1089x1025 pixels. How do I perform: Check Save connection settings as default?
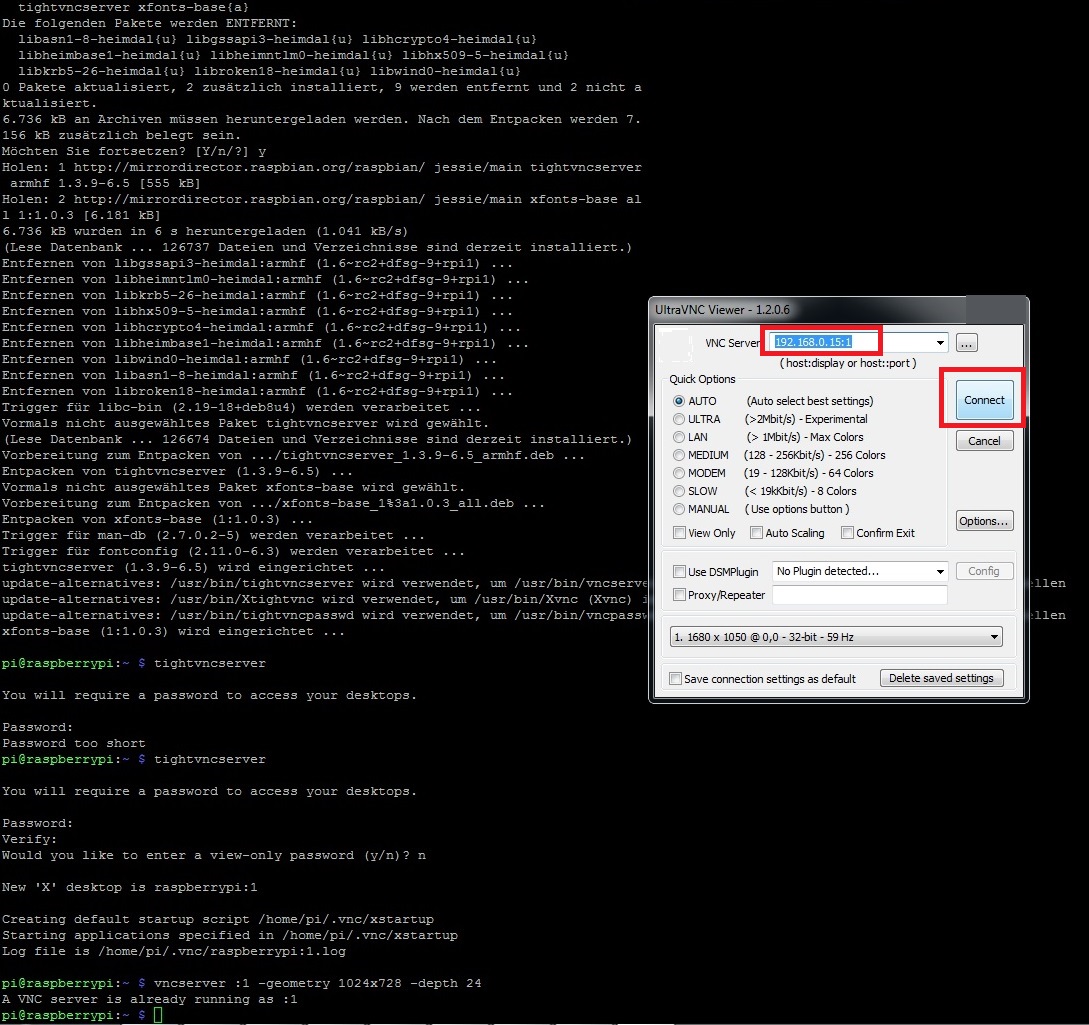coord(675,679)
